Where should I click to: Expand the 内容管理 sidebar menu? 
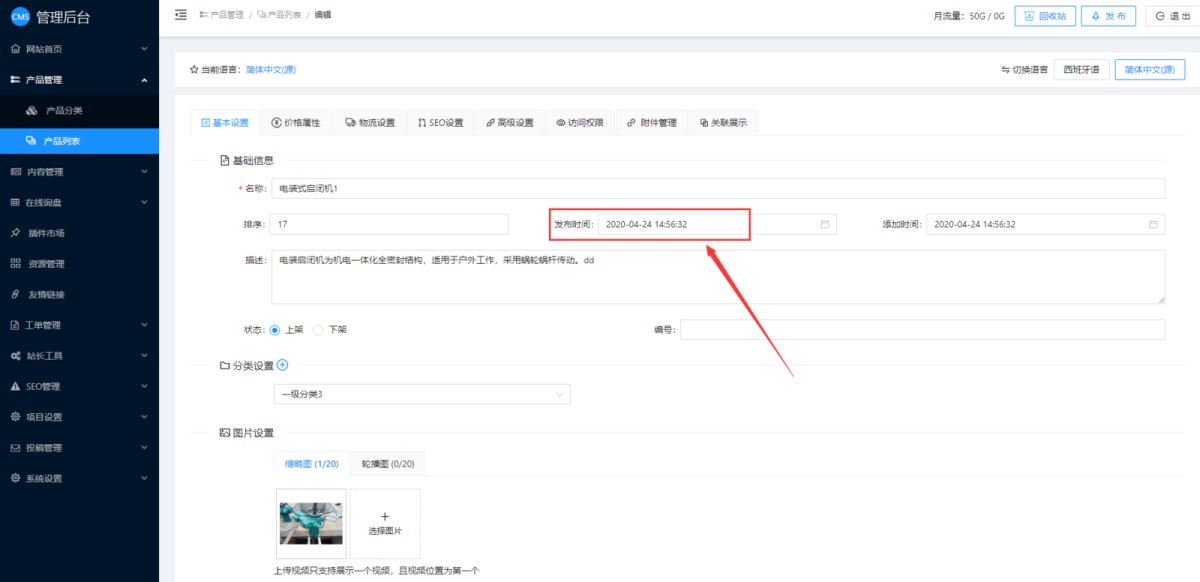[x=79, y=172]
